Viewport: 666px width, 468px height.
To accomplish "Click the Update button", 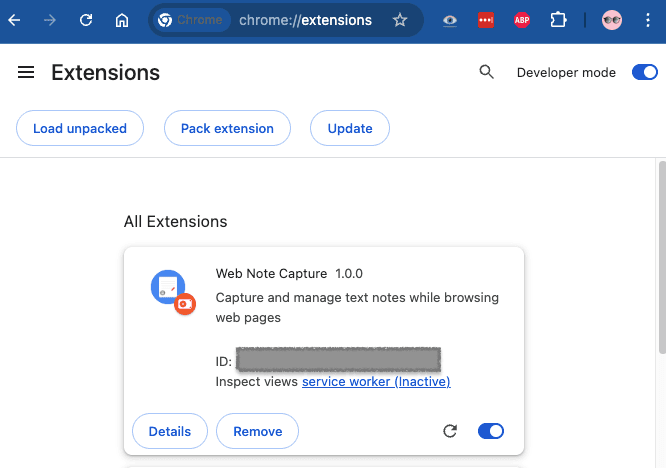I will [350, 128].
